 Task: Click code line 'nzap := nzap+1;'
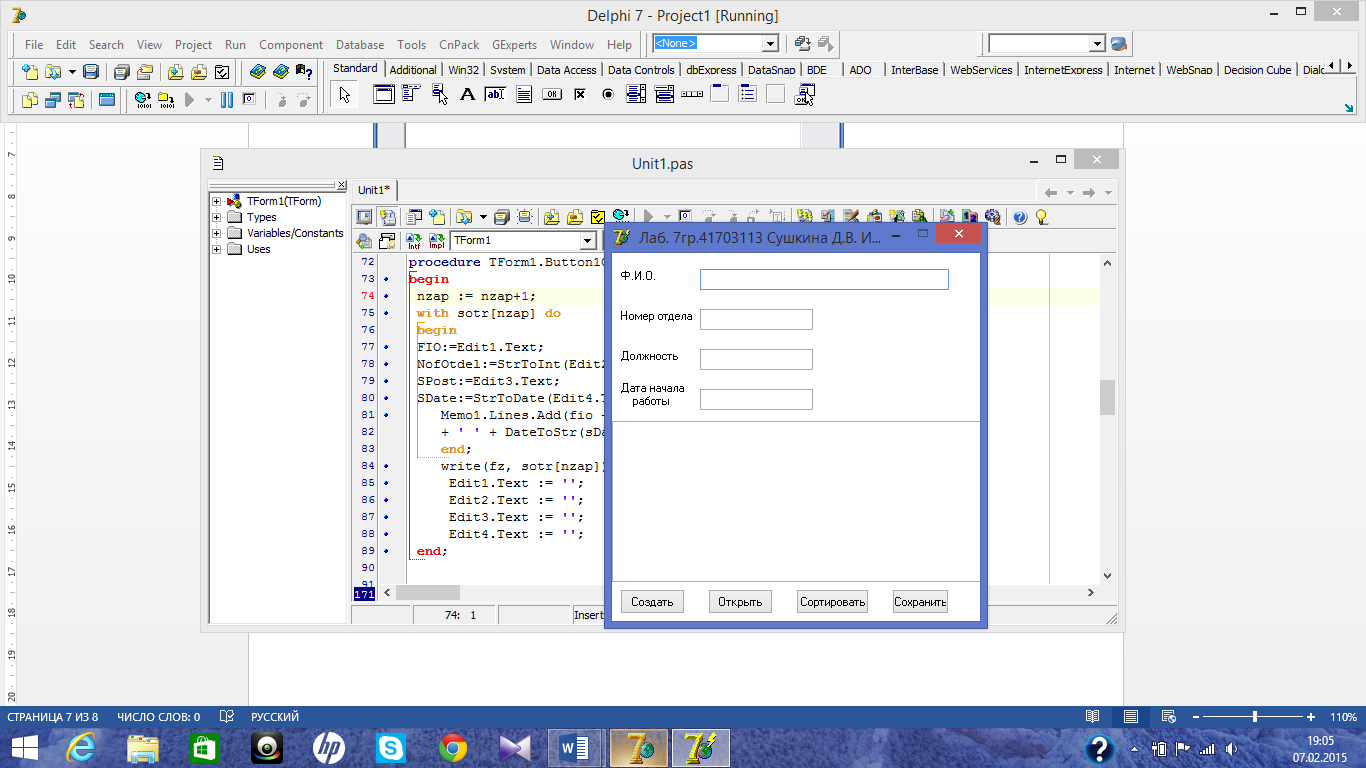(x=476, y=296)
